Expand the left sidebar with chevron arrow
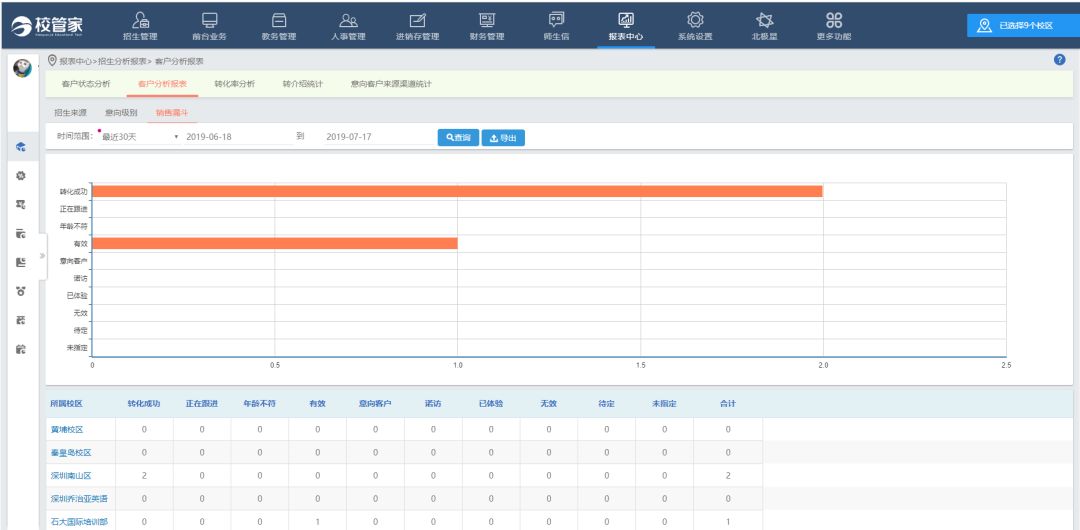Screen dimensions: 1080x530 click(x=42, y=256)
